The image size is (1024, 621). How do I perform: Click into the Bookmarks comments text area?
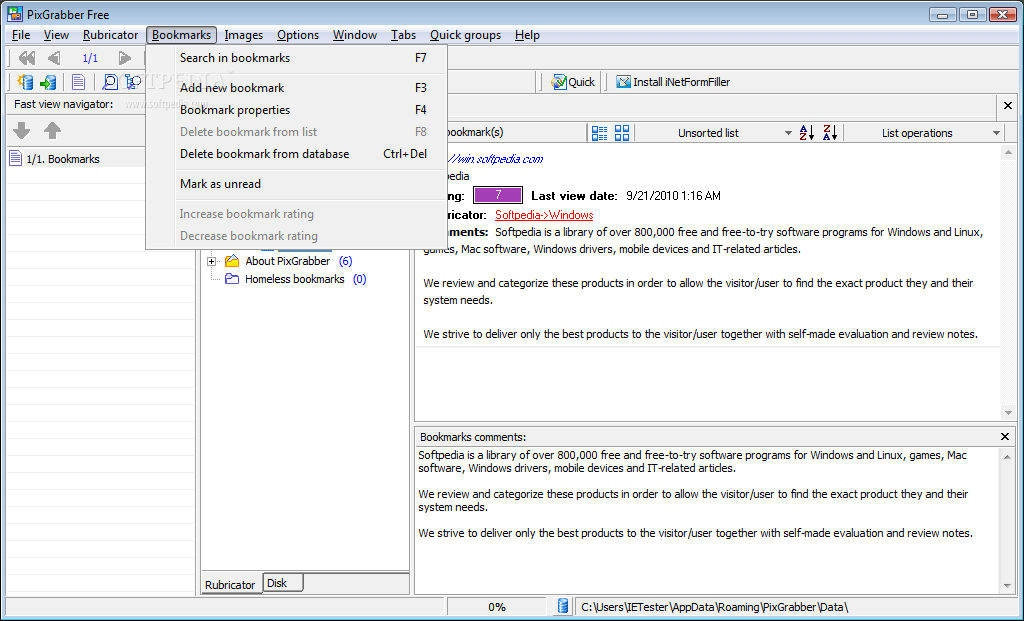(707, 519)
